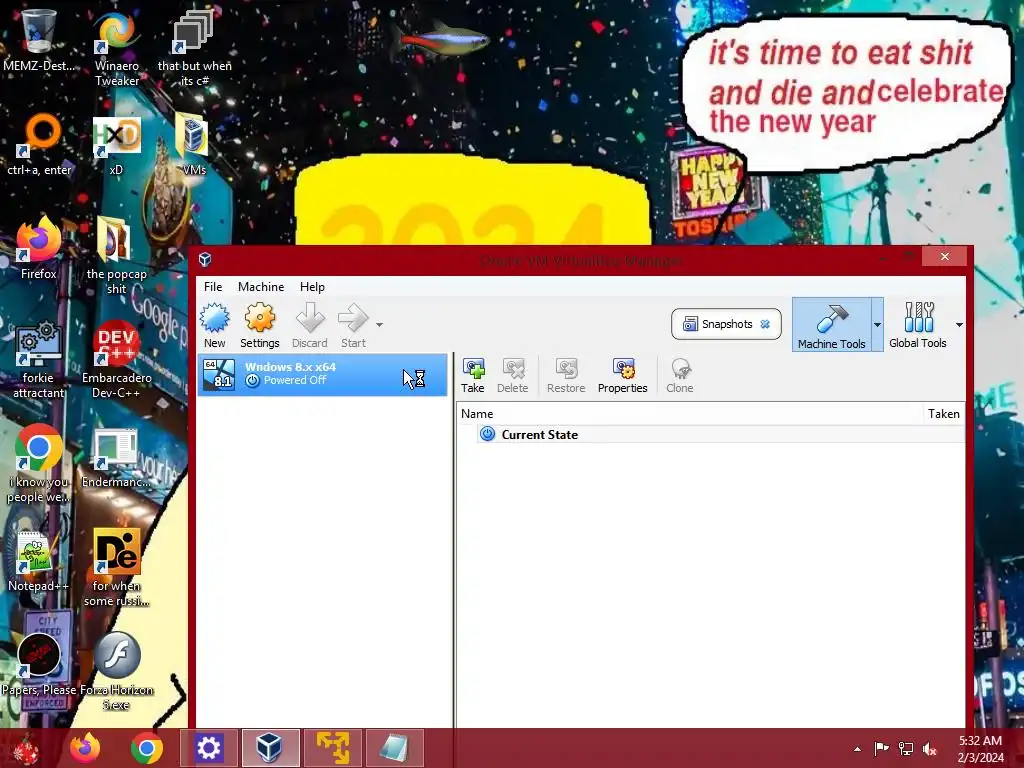Click the network tray icon
Screen dimensions: 1024x768
click(906, 748)
